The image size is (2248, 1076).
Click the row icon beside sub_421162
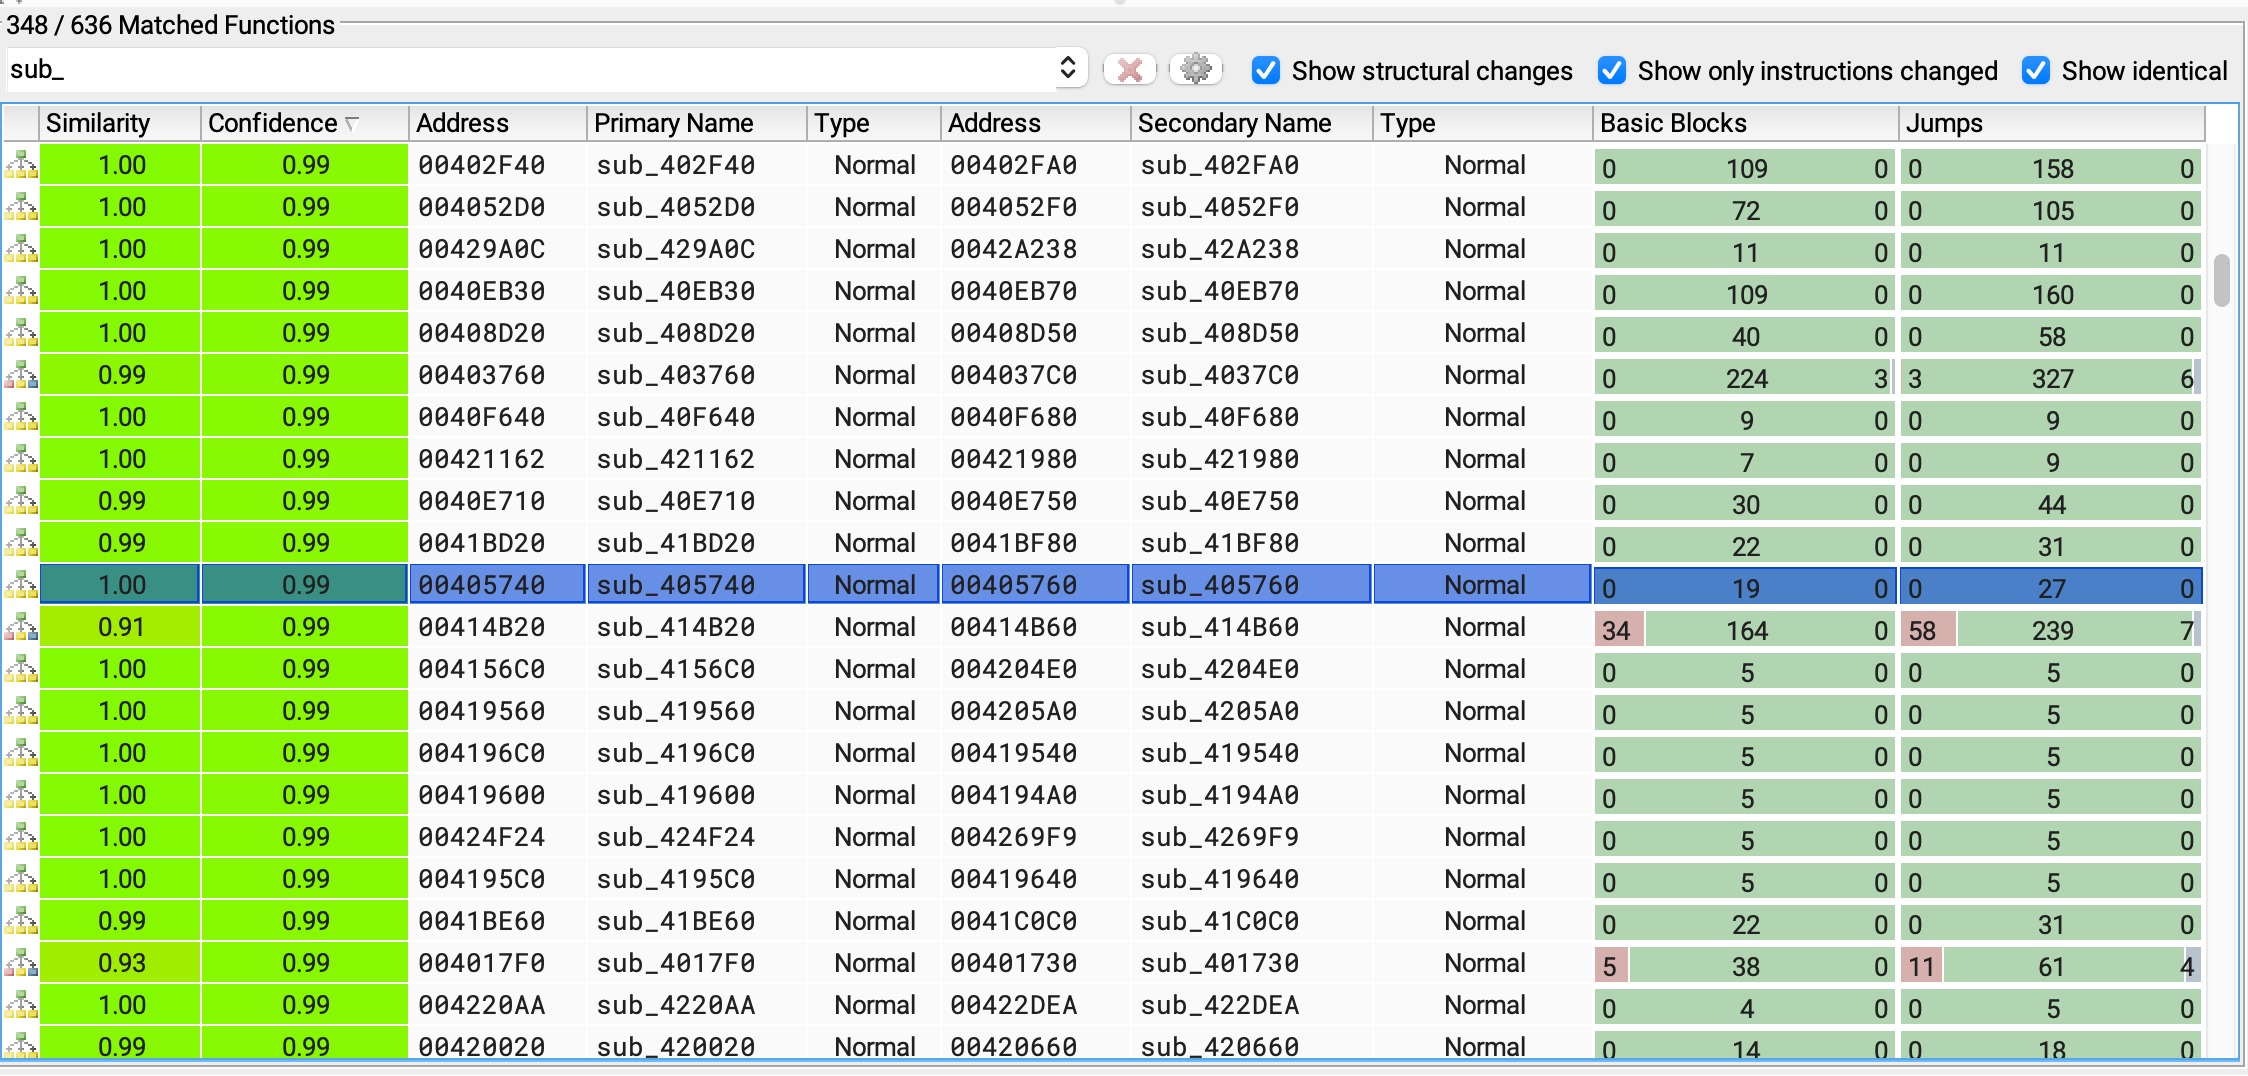click(x=21, y=459)
